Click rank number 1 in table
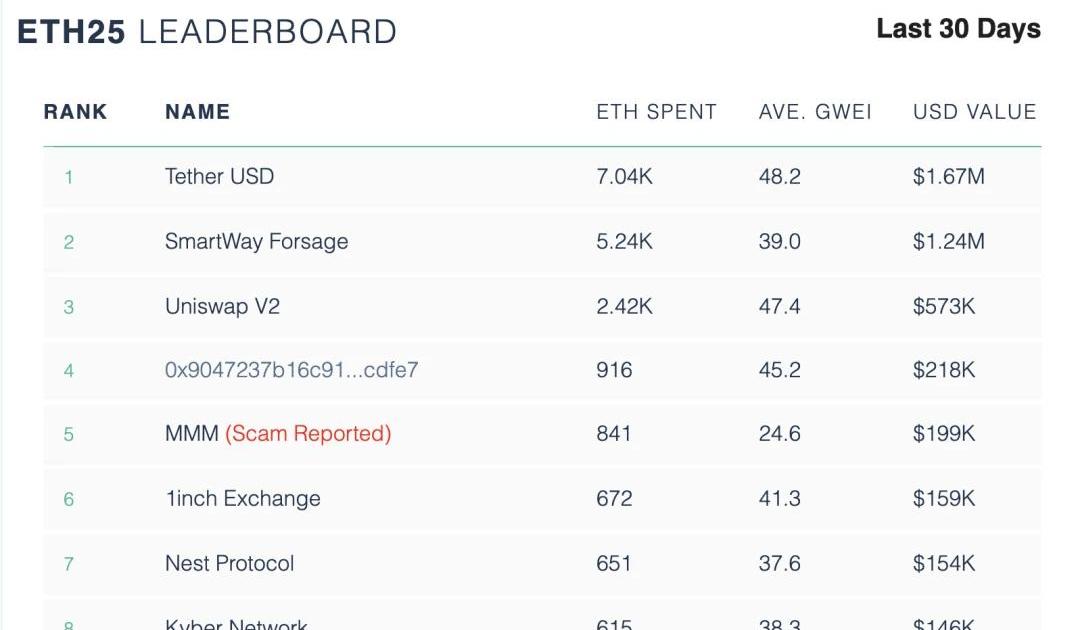1078x630 pixels. click(69, 178)
